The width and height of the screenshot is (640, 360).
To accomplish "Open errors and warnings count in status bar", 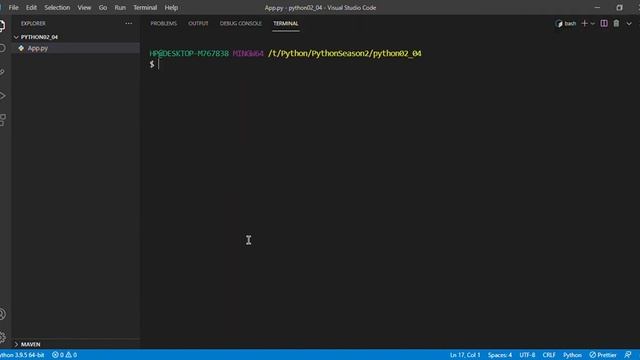I will [x=64, y=355].
